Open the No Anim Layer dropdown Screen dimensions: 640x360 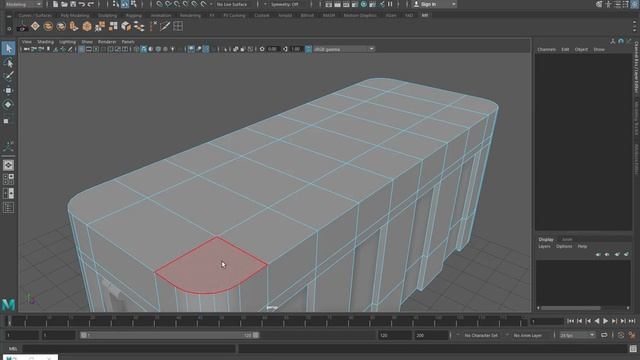click(528, 335)
